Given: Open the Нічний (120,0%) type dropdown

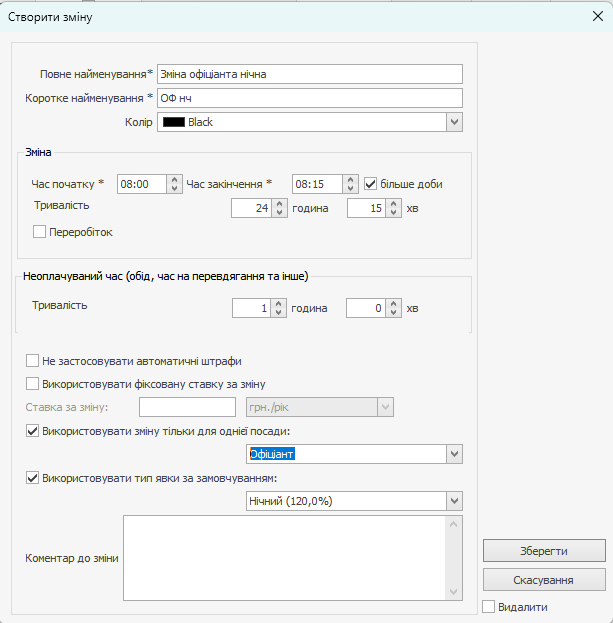Looking at the screenshot, I should tap(454, 500).
